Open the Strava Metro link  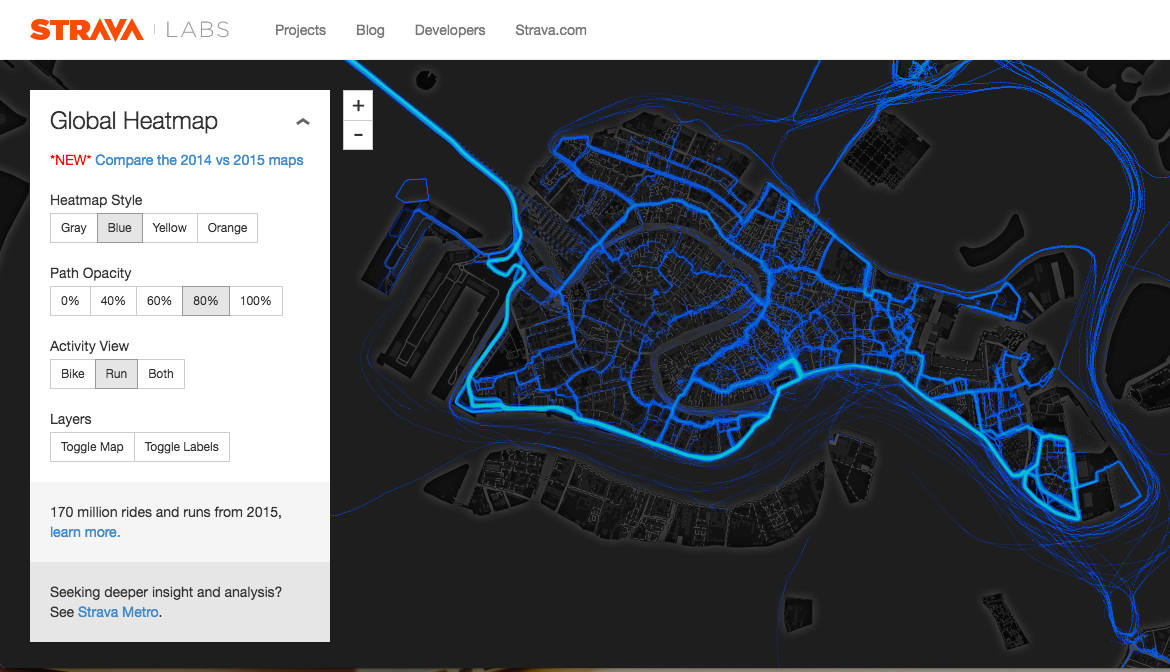pyautogui.click(x=118, y=612)
